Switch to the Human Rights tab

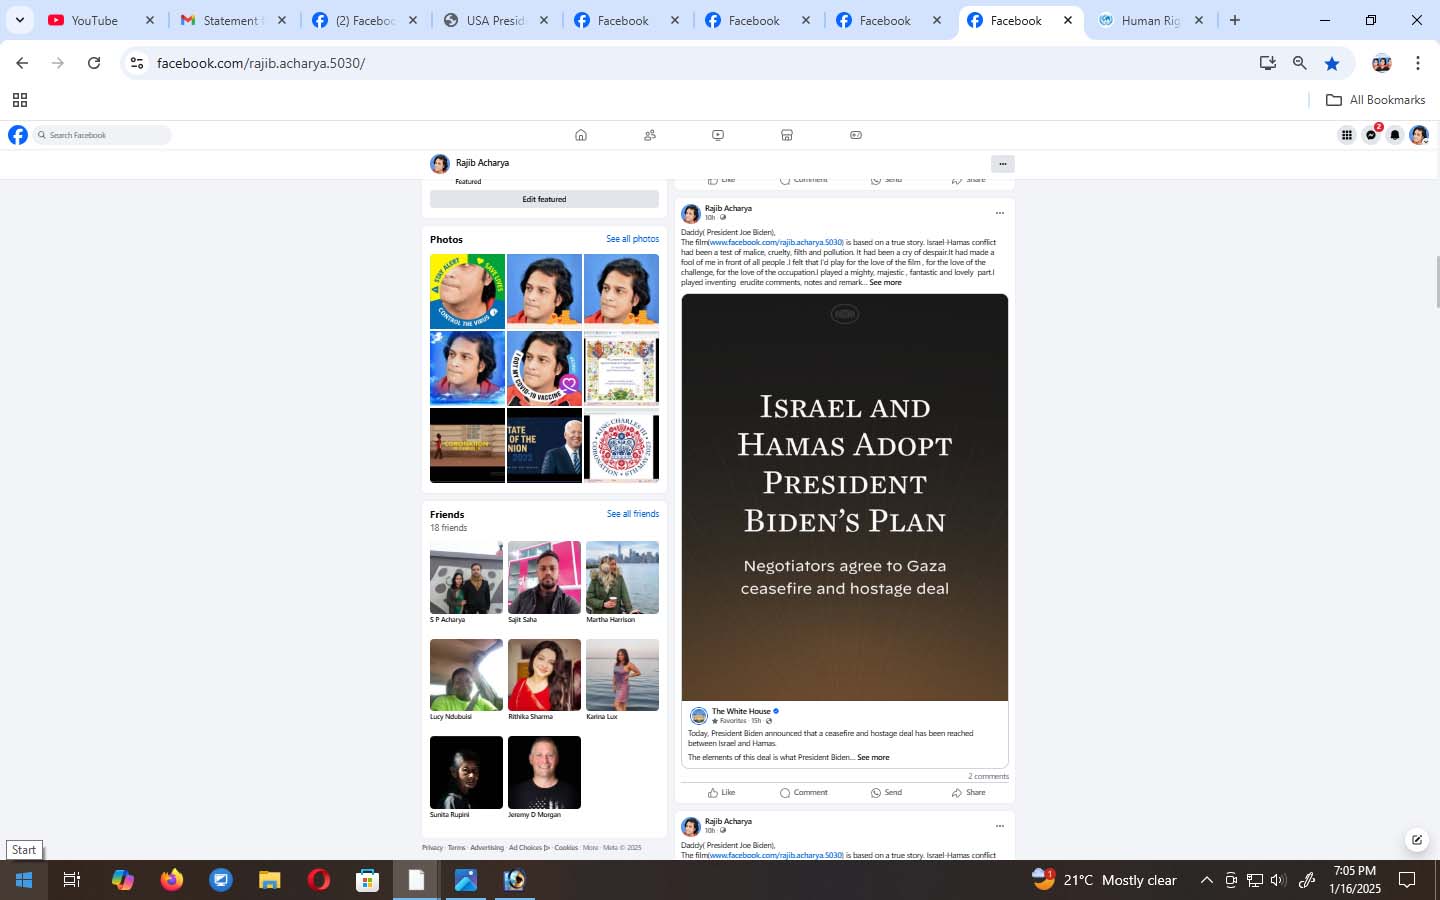[x=1150, y=20]
